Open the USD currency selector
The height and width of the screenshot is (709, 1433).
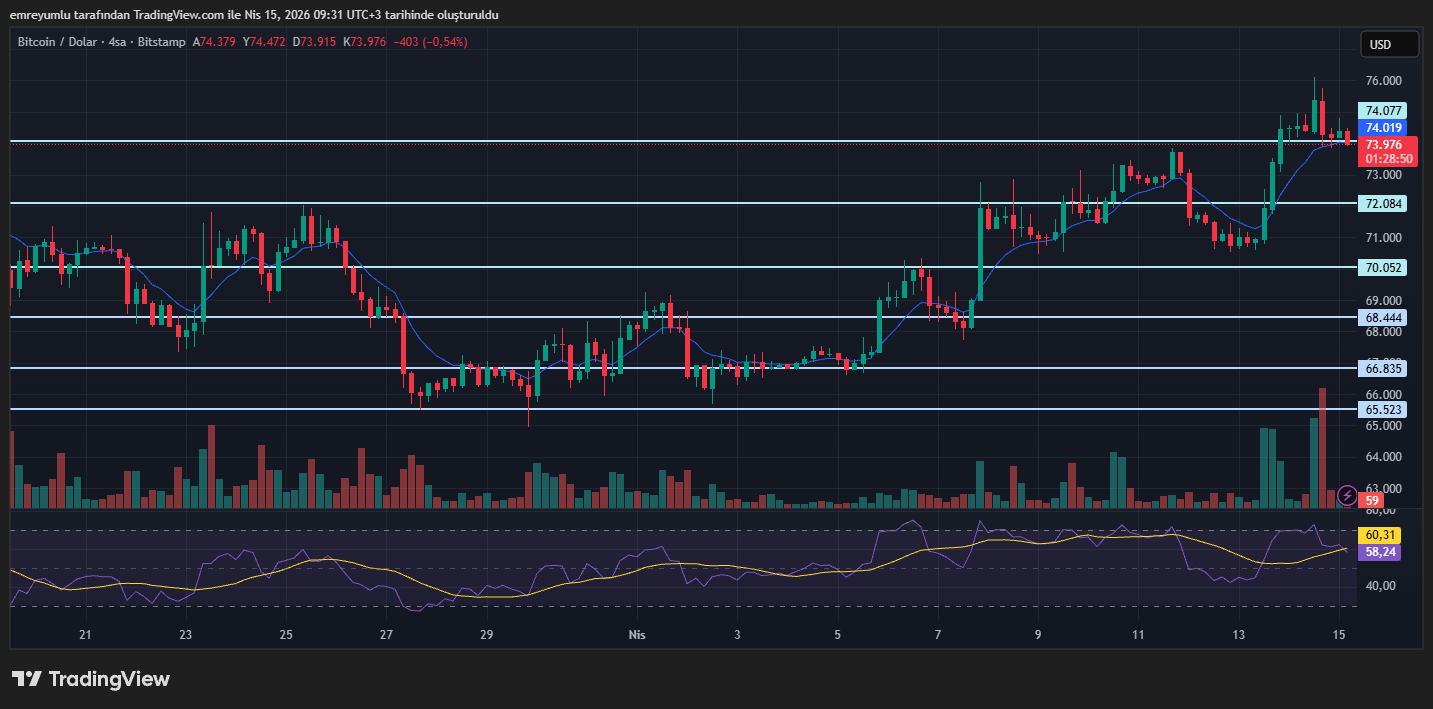pyautogui.click(x=1390, y=44)
